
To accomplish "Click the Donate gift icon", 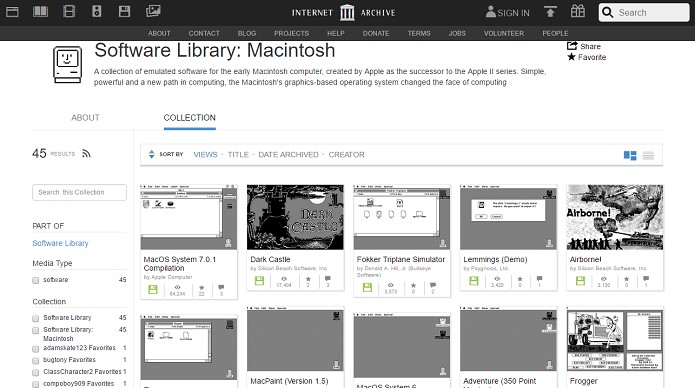I will [x=578, y=11].
